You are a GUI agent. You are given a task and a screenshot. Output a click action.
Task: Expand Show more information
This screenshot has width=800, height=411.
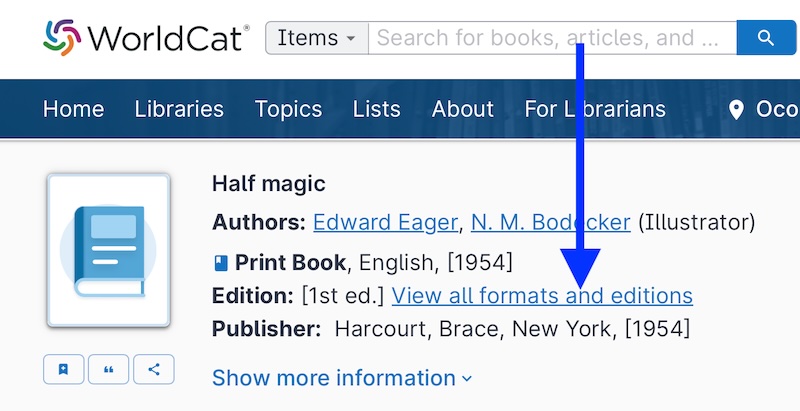pyautogui.click(x=342, y=378)
